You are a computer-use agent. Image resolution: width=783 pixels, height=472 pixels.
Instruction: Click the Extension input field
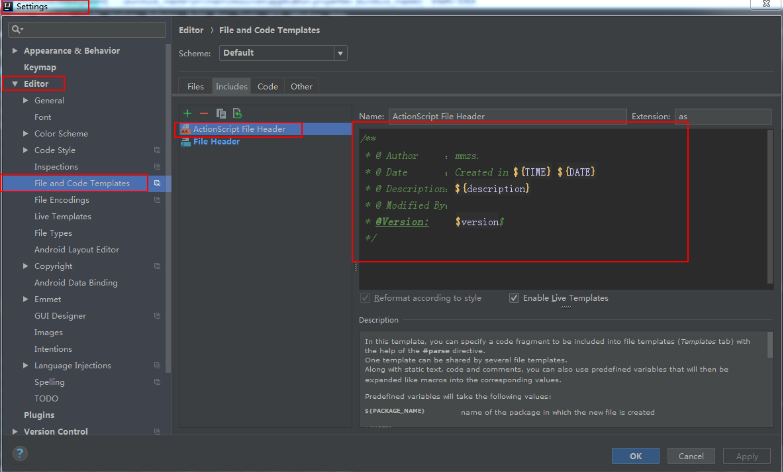pyautogui.click(x=723, y=116)
